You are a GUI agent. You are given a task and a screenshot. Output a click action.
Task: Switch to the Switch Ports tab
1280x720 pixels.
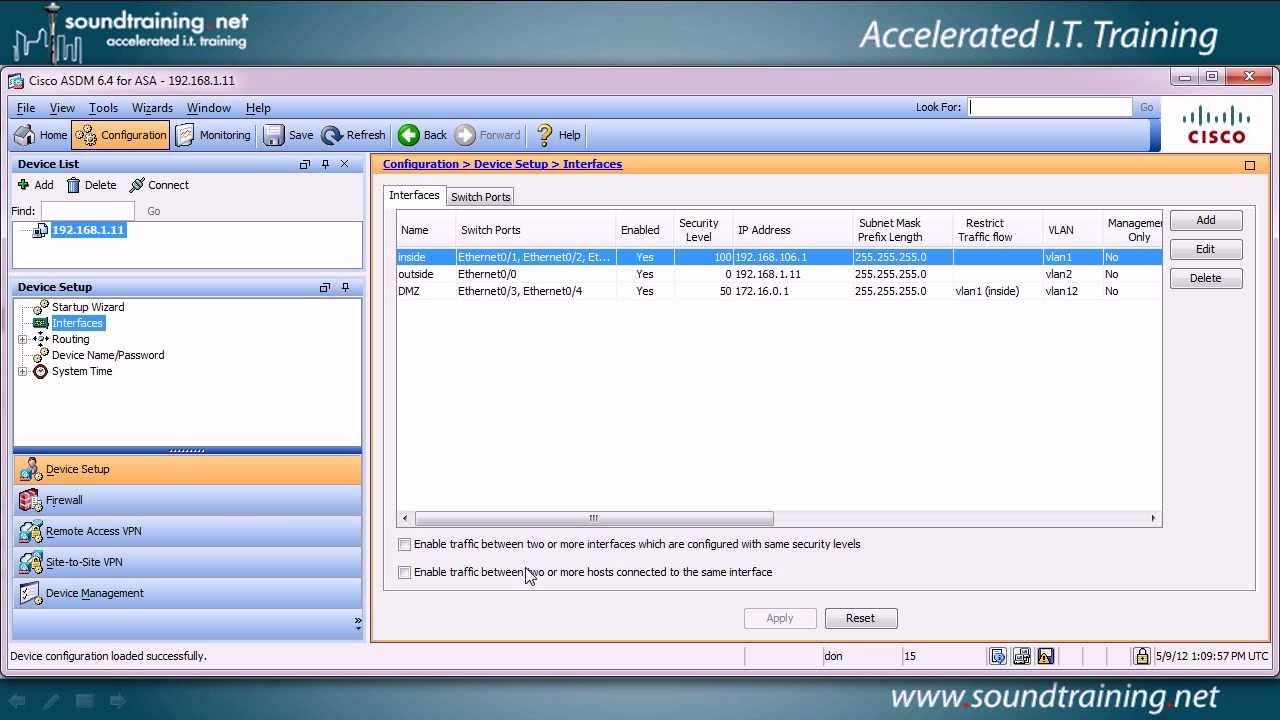481,197
